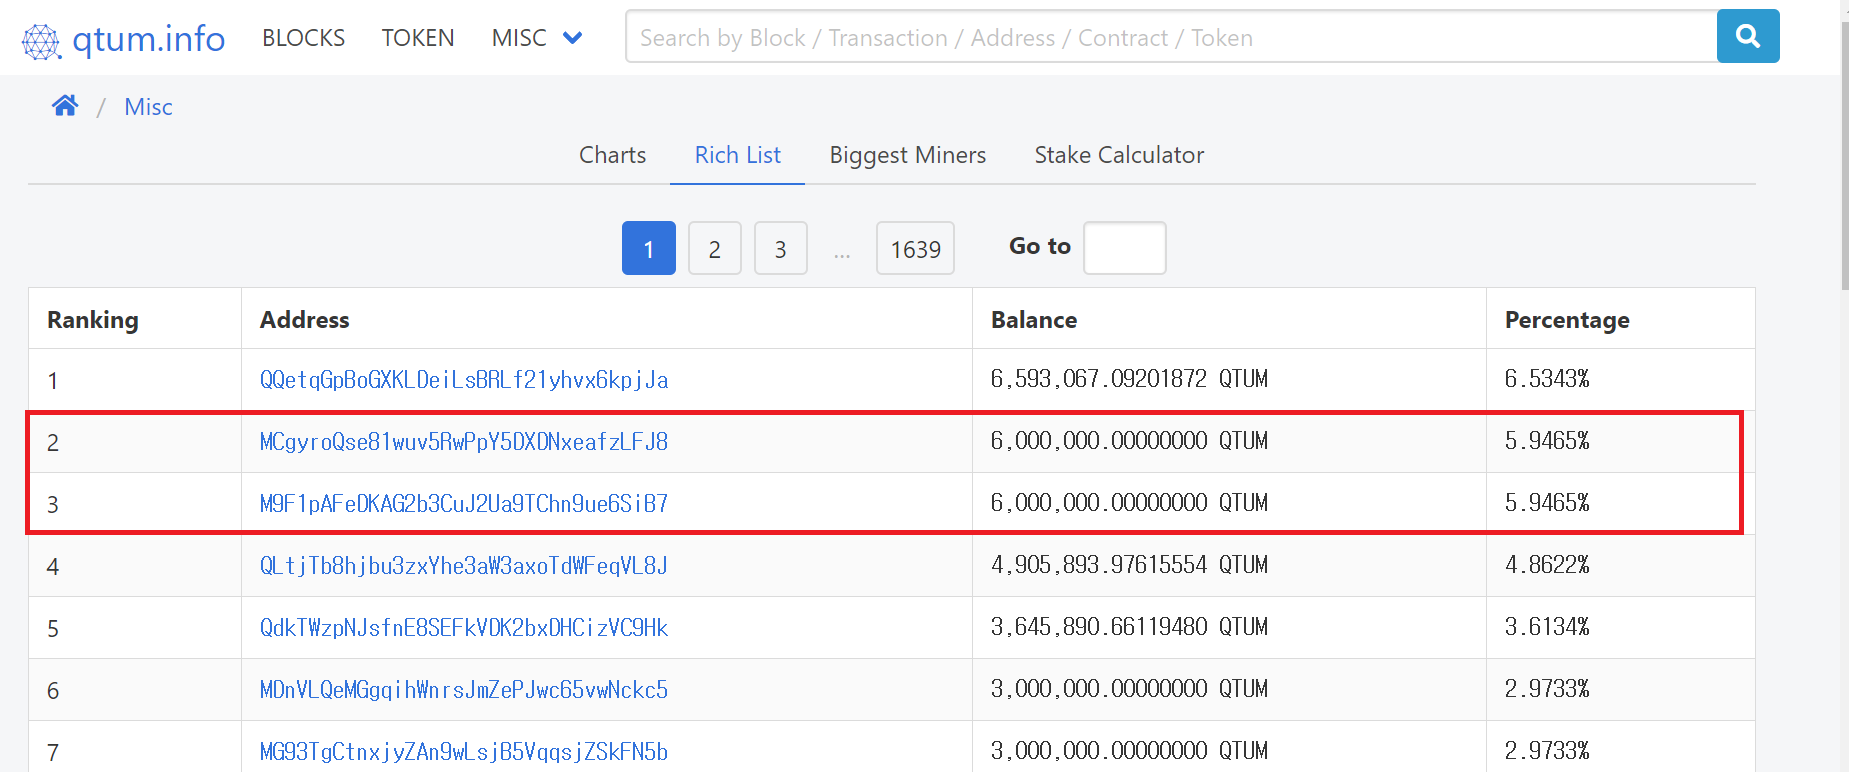Open address QLtjTb8hjbu3zxYhe3aW3axoTdWFeqVL8J

(x=464, y=566)
